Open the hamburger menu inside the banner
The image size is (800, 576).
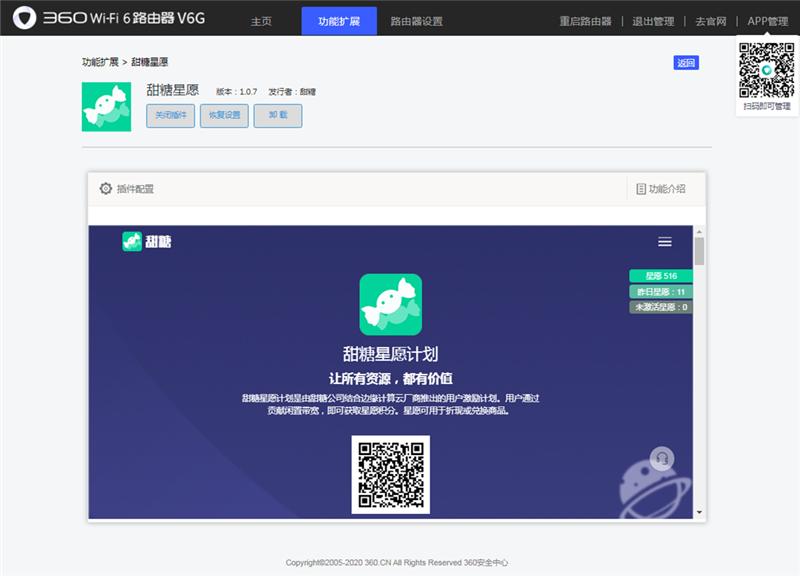[662, 241]
